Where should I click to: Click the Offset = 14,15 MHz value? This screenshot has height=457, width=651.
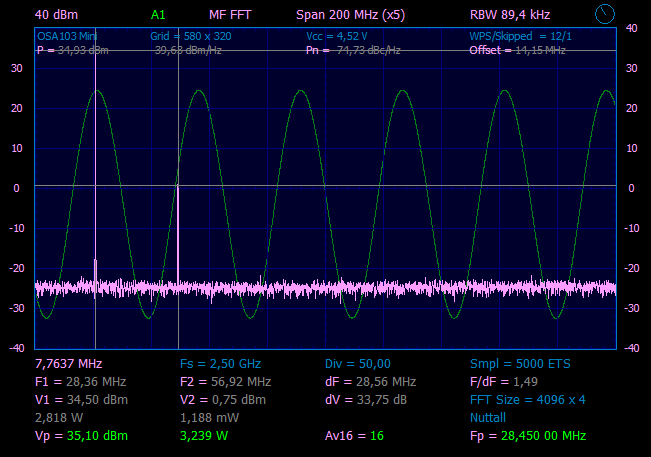[517, 49]
